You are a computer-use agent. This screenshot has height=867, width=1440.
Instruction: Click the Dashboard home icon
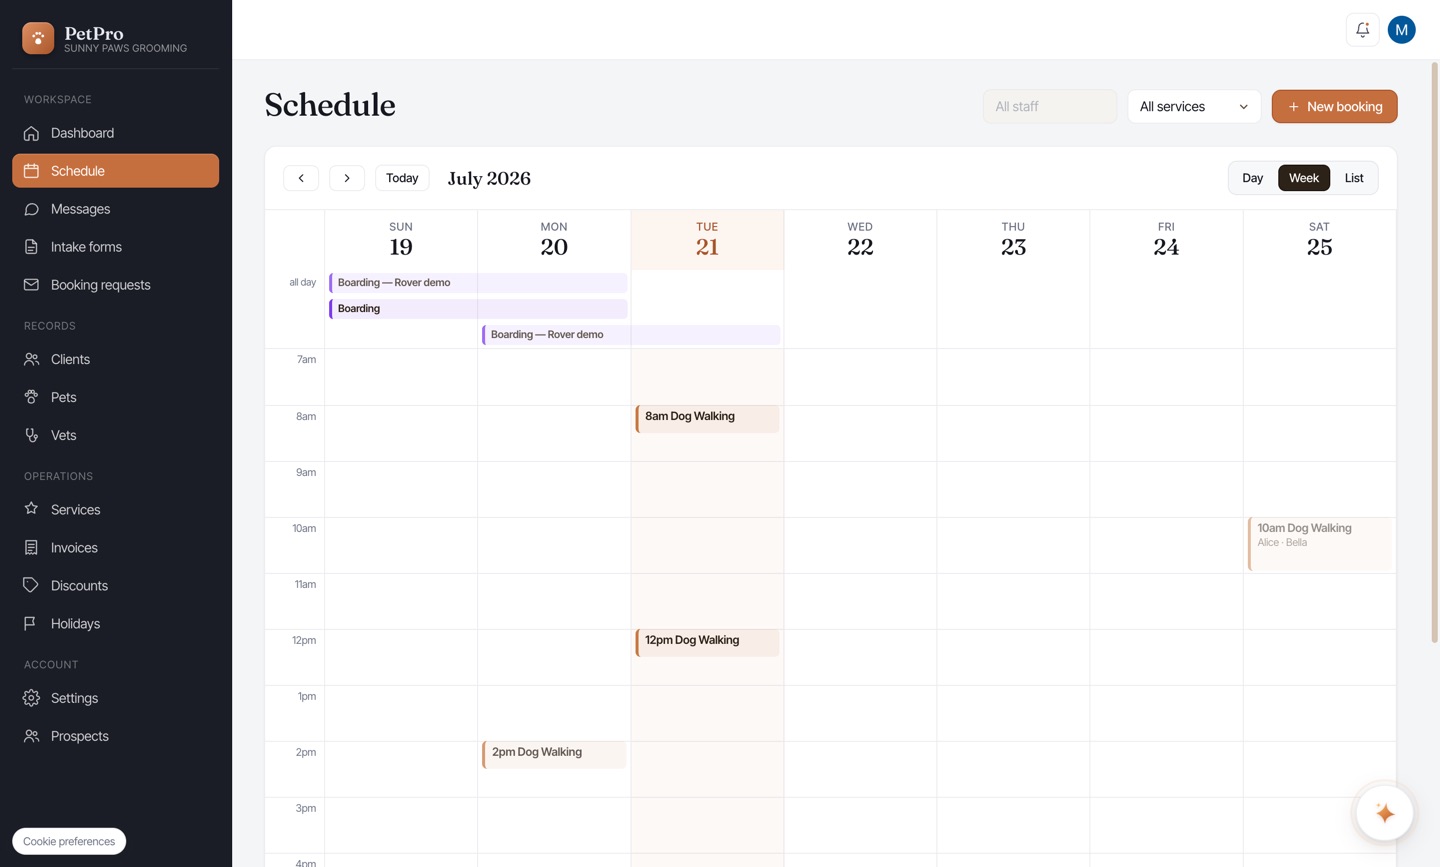31,133
